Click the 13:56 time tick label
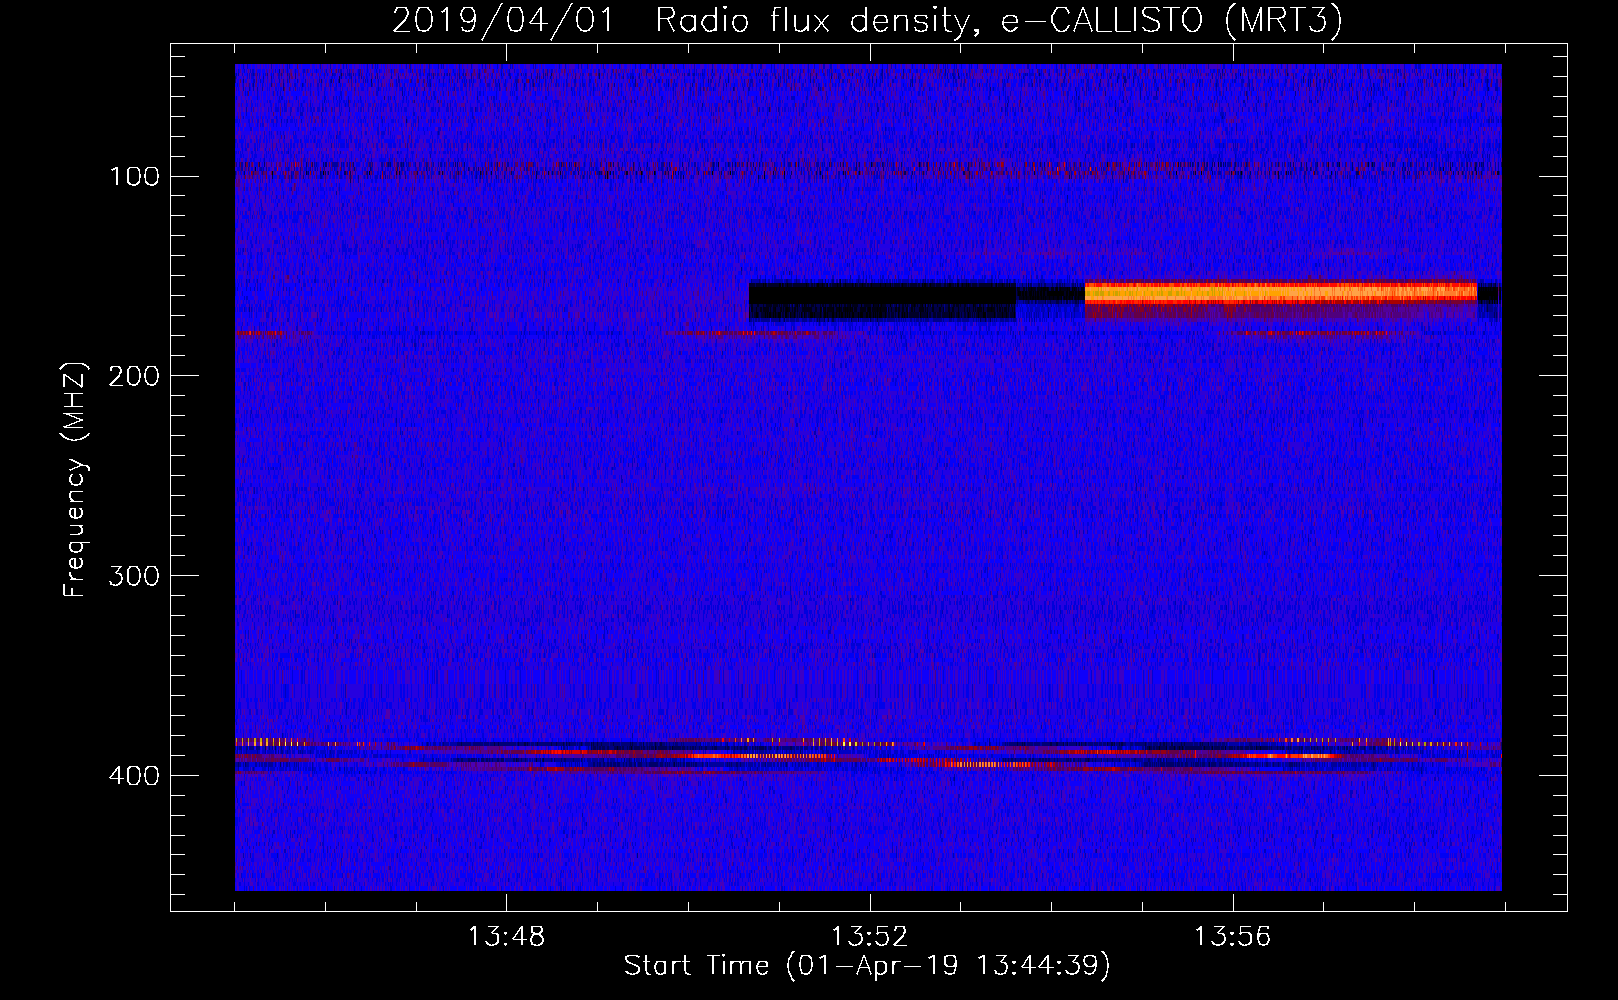Viewport: 1618px width, 1000px height. coord(1232,937)
